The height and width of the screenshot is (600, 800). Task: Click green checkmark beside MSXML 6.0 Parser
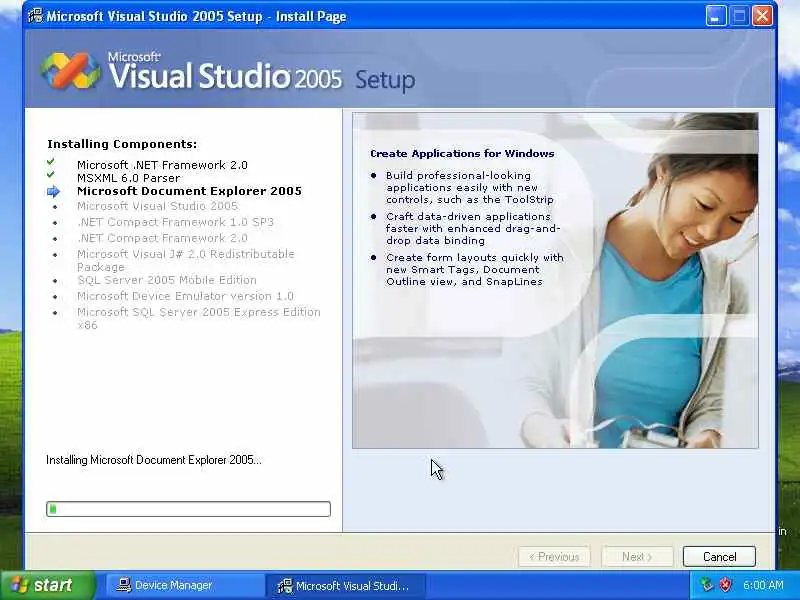[51, 174]
